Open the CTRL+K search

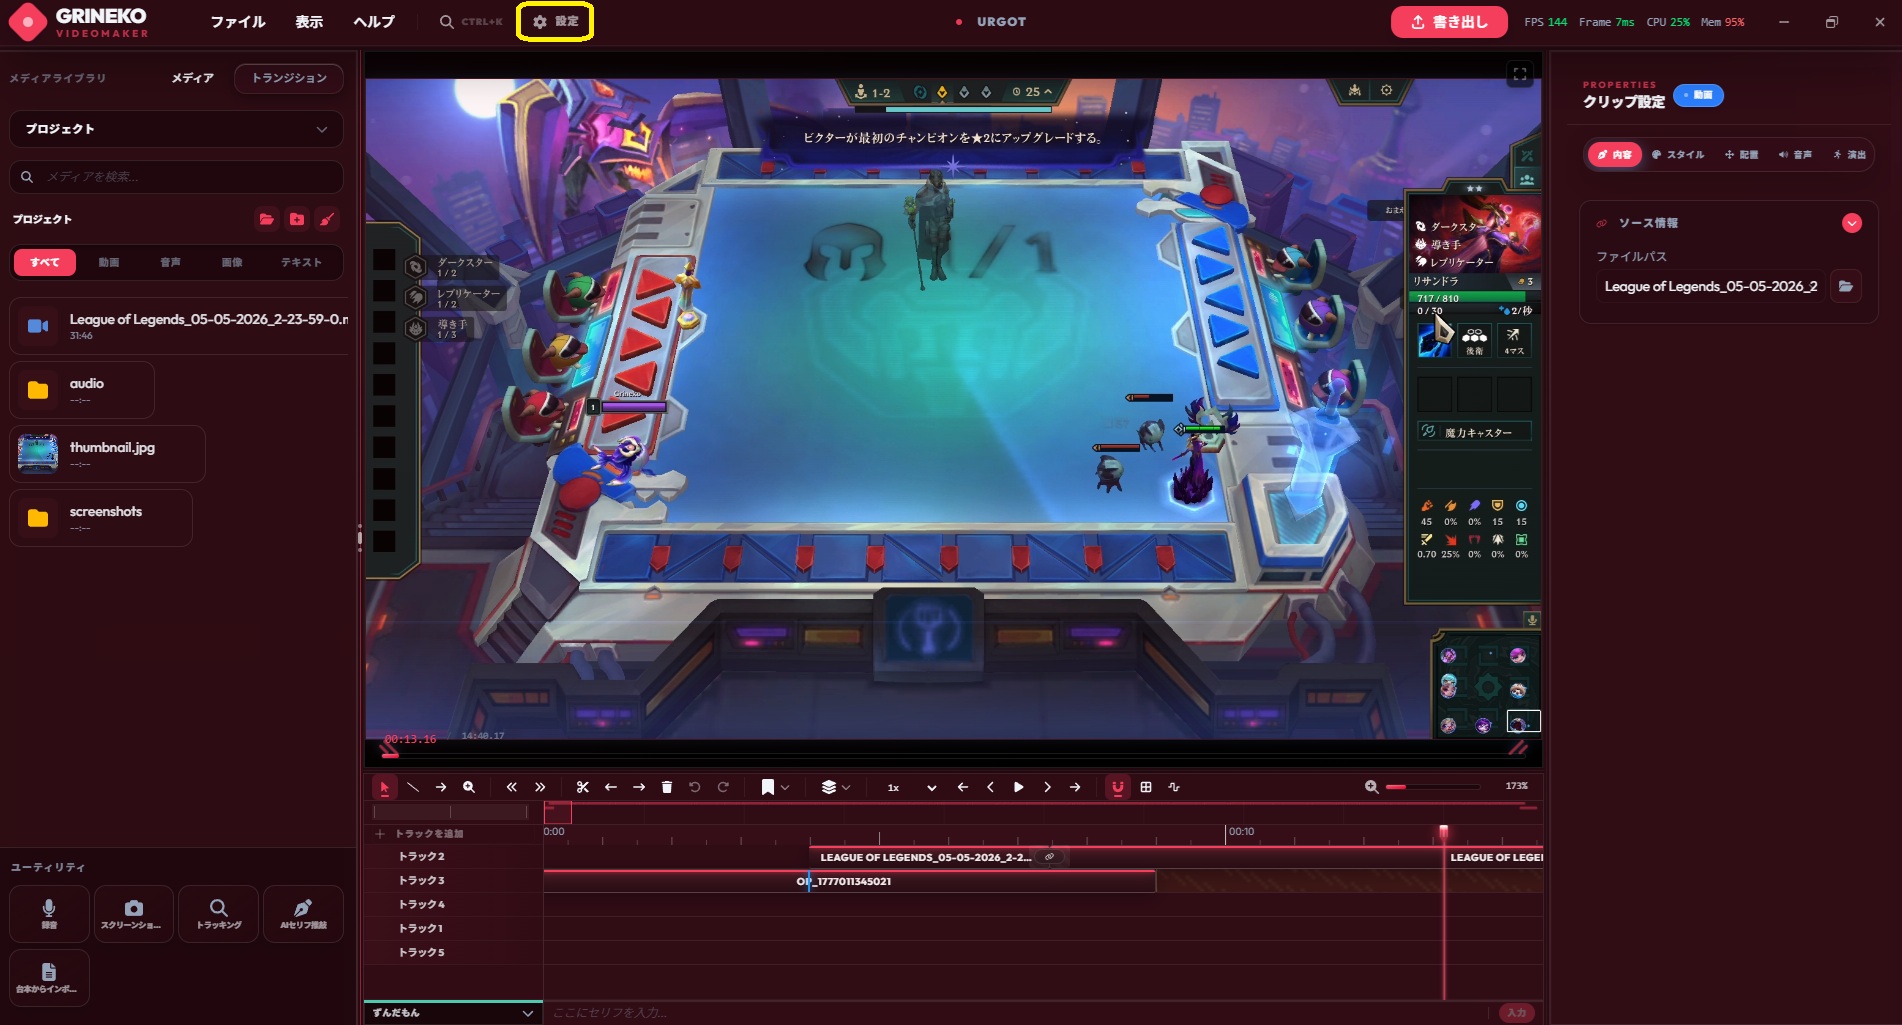471,22
